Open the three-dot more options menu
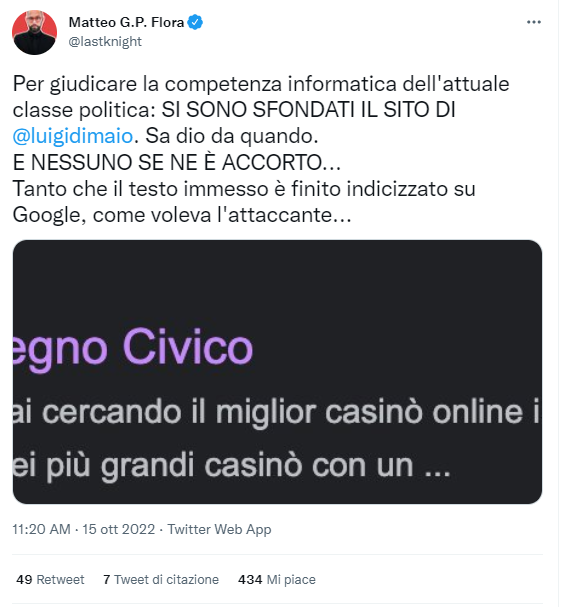The image size is (568, 607). click(534, 22)
